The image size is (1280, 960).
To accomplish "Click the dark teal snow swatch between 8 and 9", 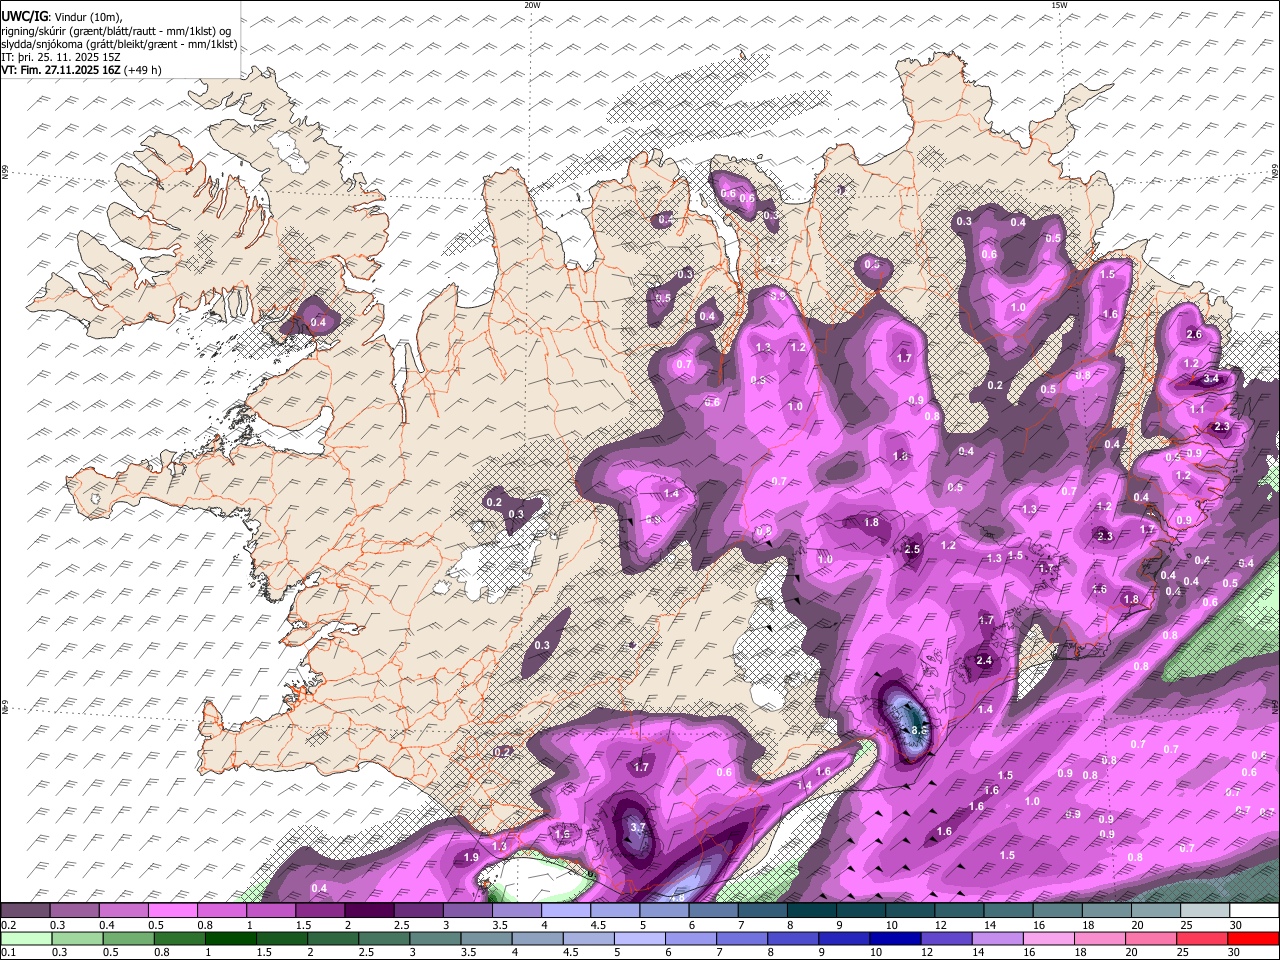I will click(x=811, y=910).
